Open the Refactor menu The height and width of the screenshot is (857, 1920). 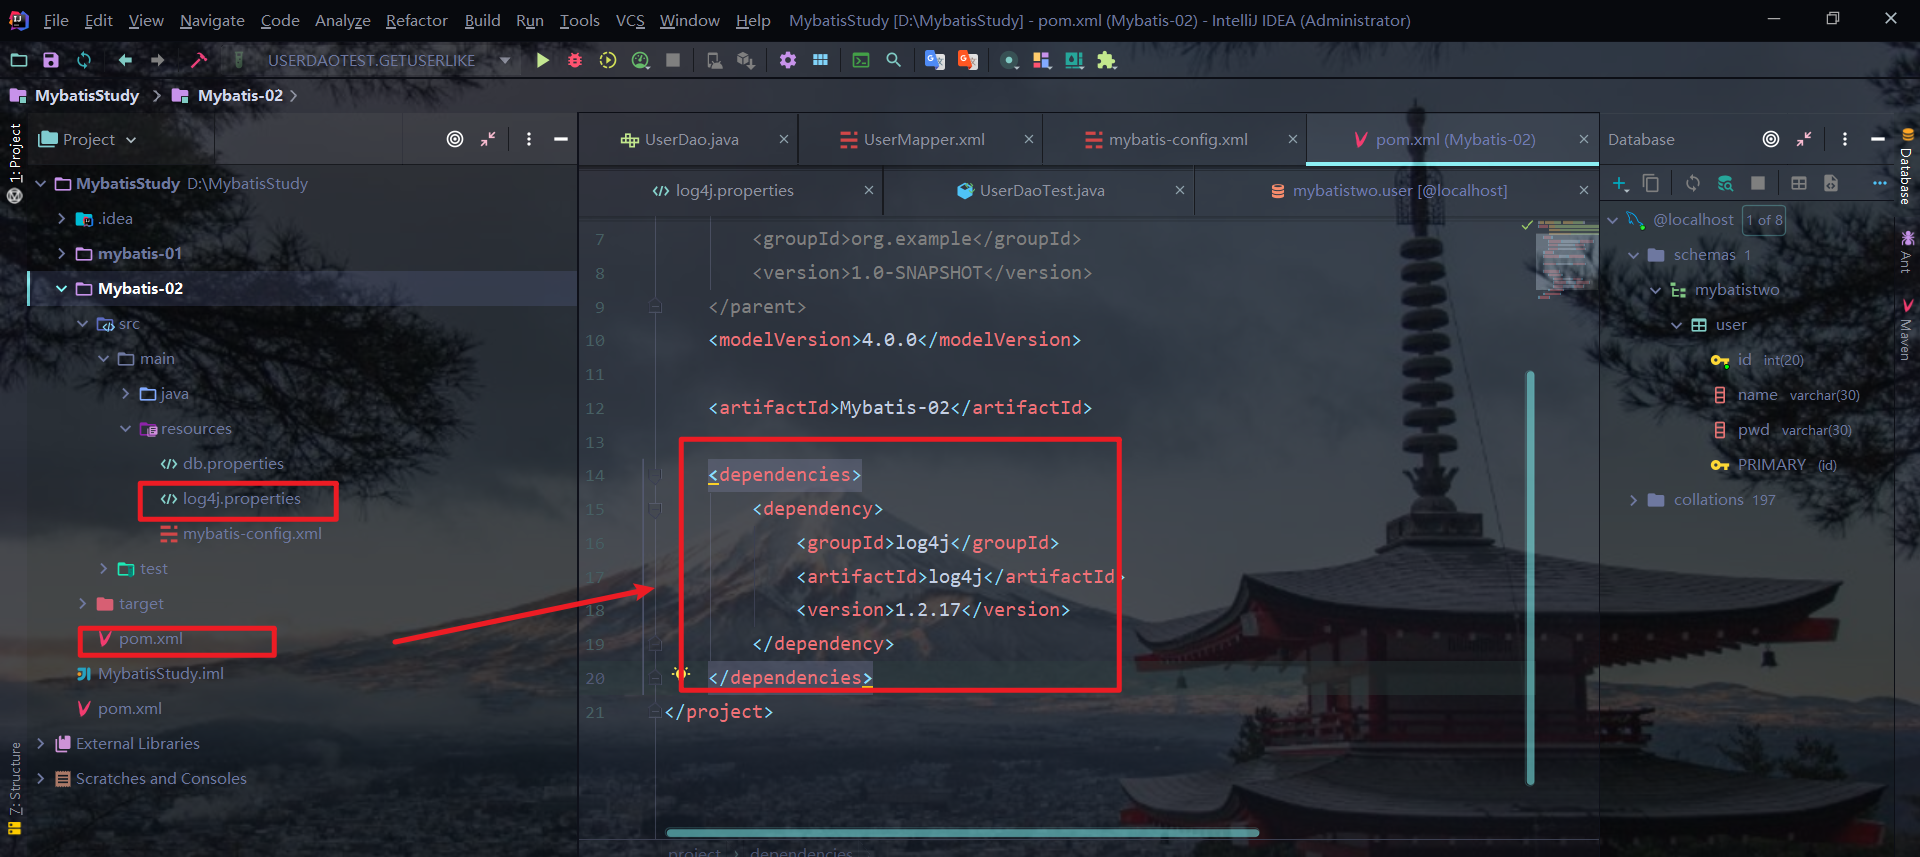tap(416, 20)
